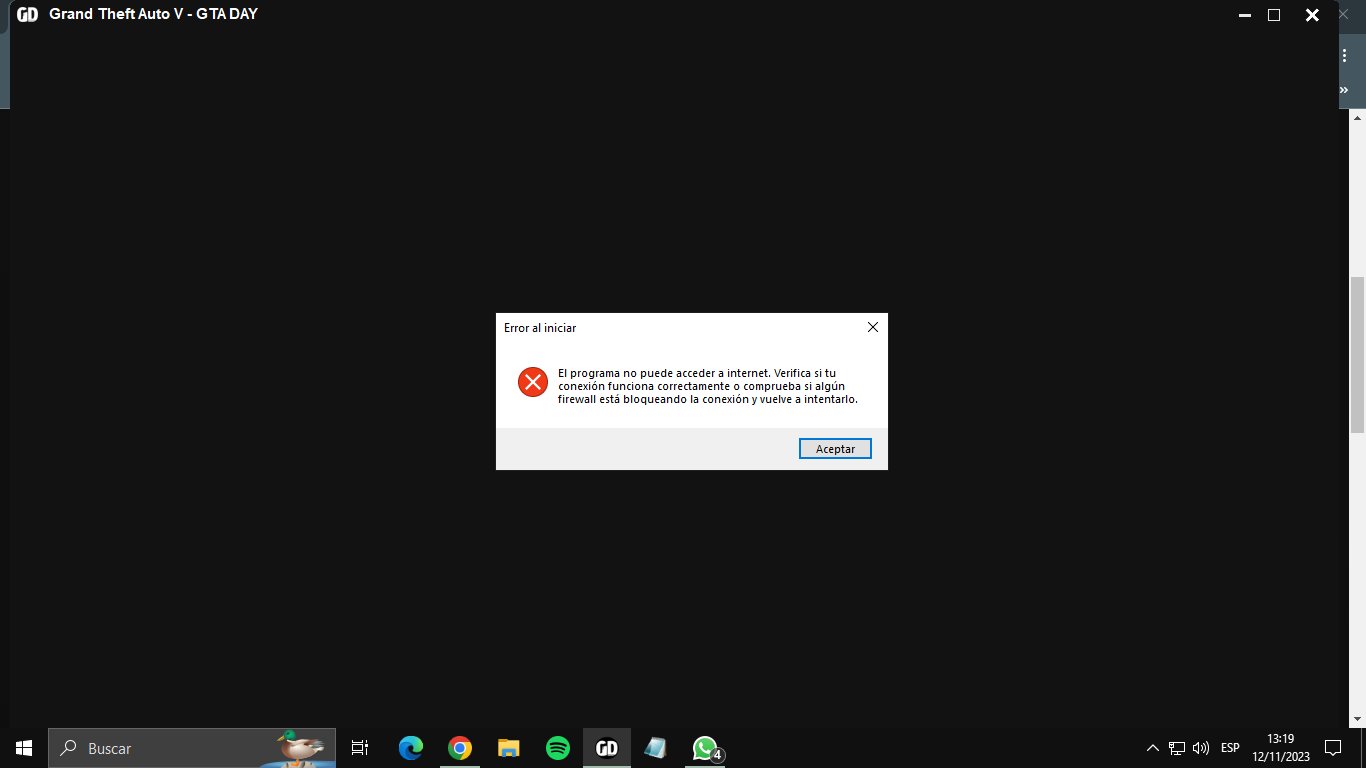
Task: Switch the ESP input language
Action: click(1230, 748)
